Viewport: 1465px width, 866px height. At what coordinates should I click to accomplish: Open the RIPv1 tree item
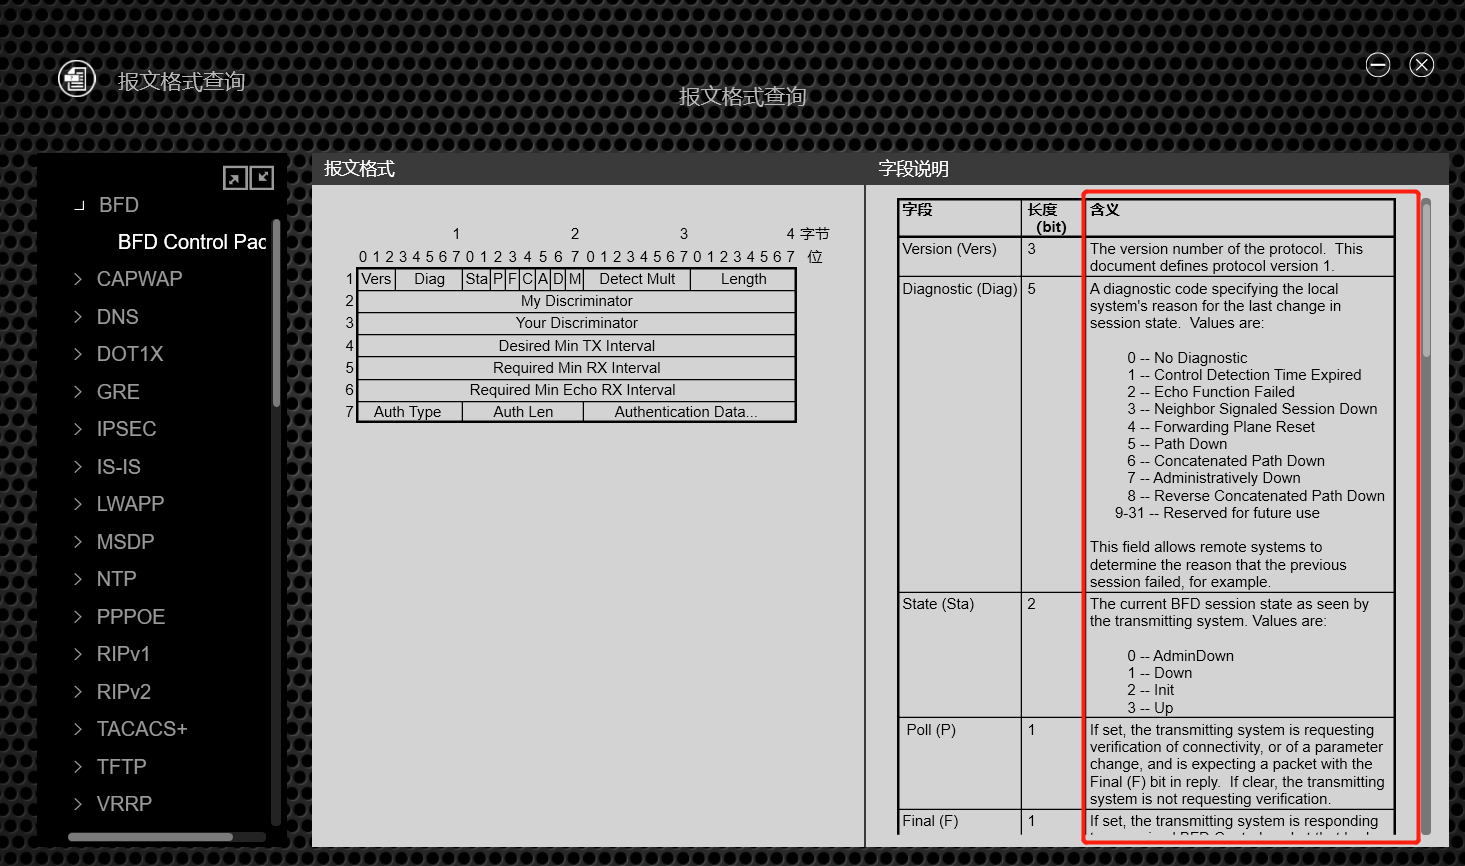point(123,654)
